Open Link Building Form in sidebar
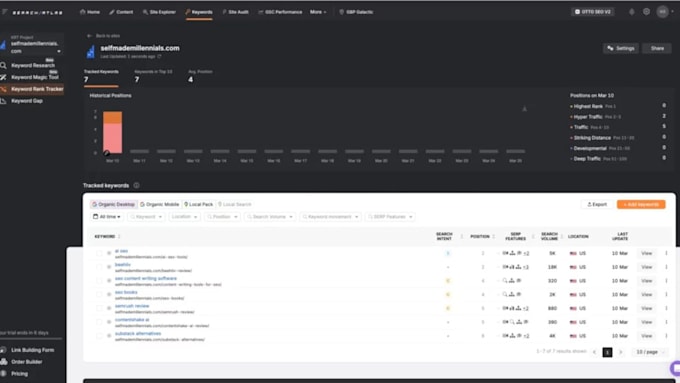 [x=32, y=350]
